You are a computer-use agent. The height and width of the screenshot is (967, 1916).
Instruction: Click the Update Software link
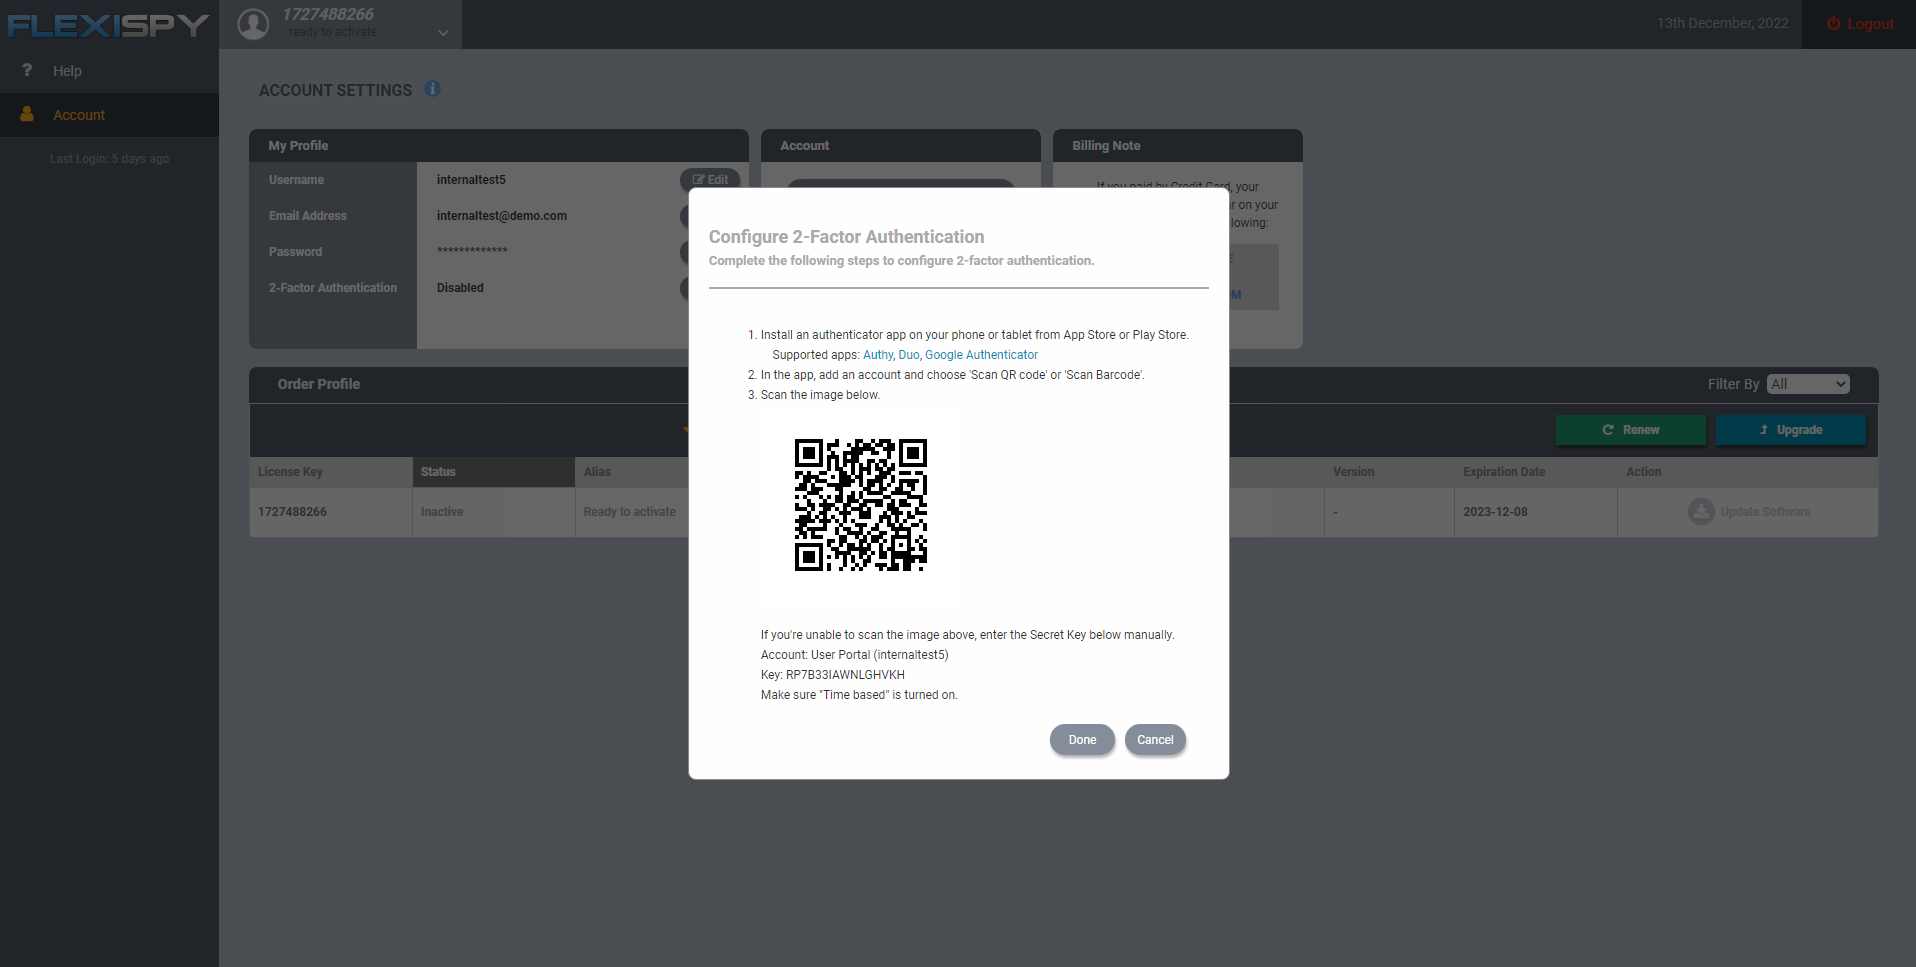point(1765,512)
